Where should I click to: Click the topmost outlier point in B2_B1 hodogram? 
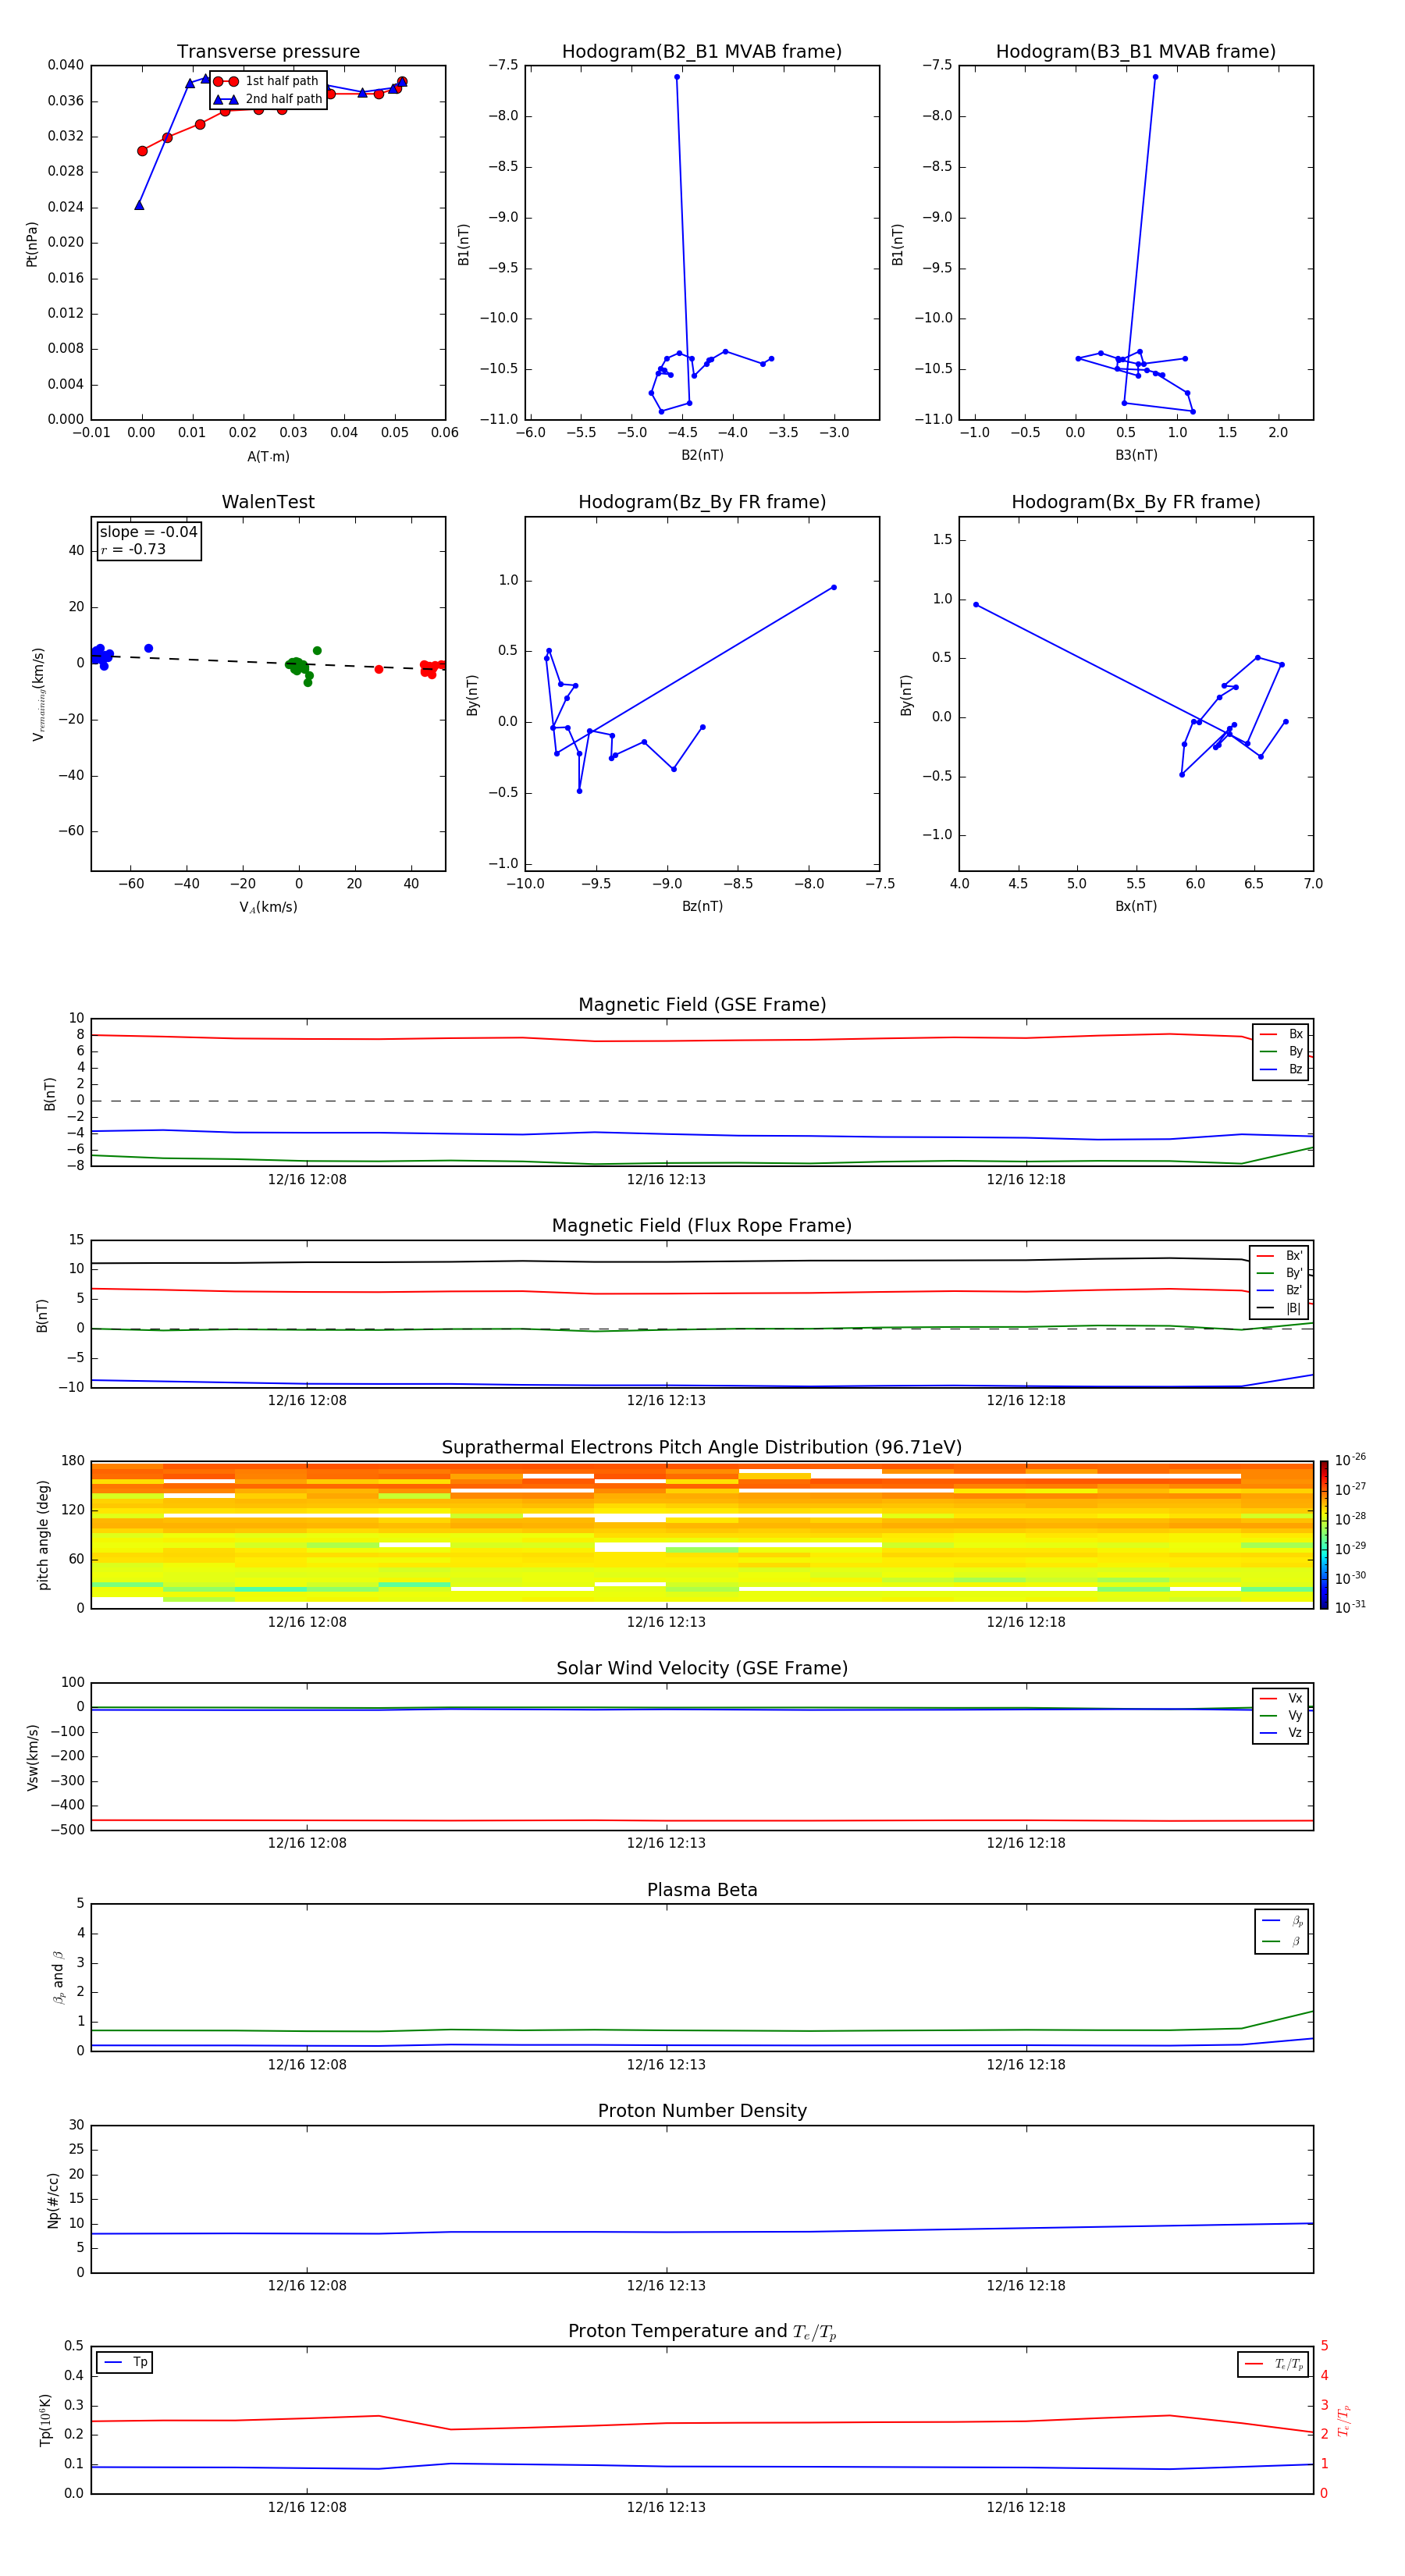pos(677,77)
